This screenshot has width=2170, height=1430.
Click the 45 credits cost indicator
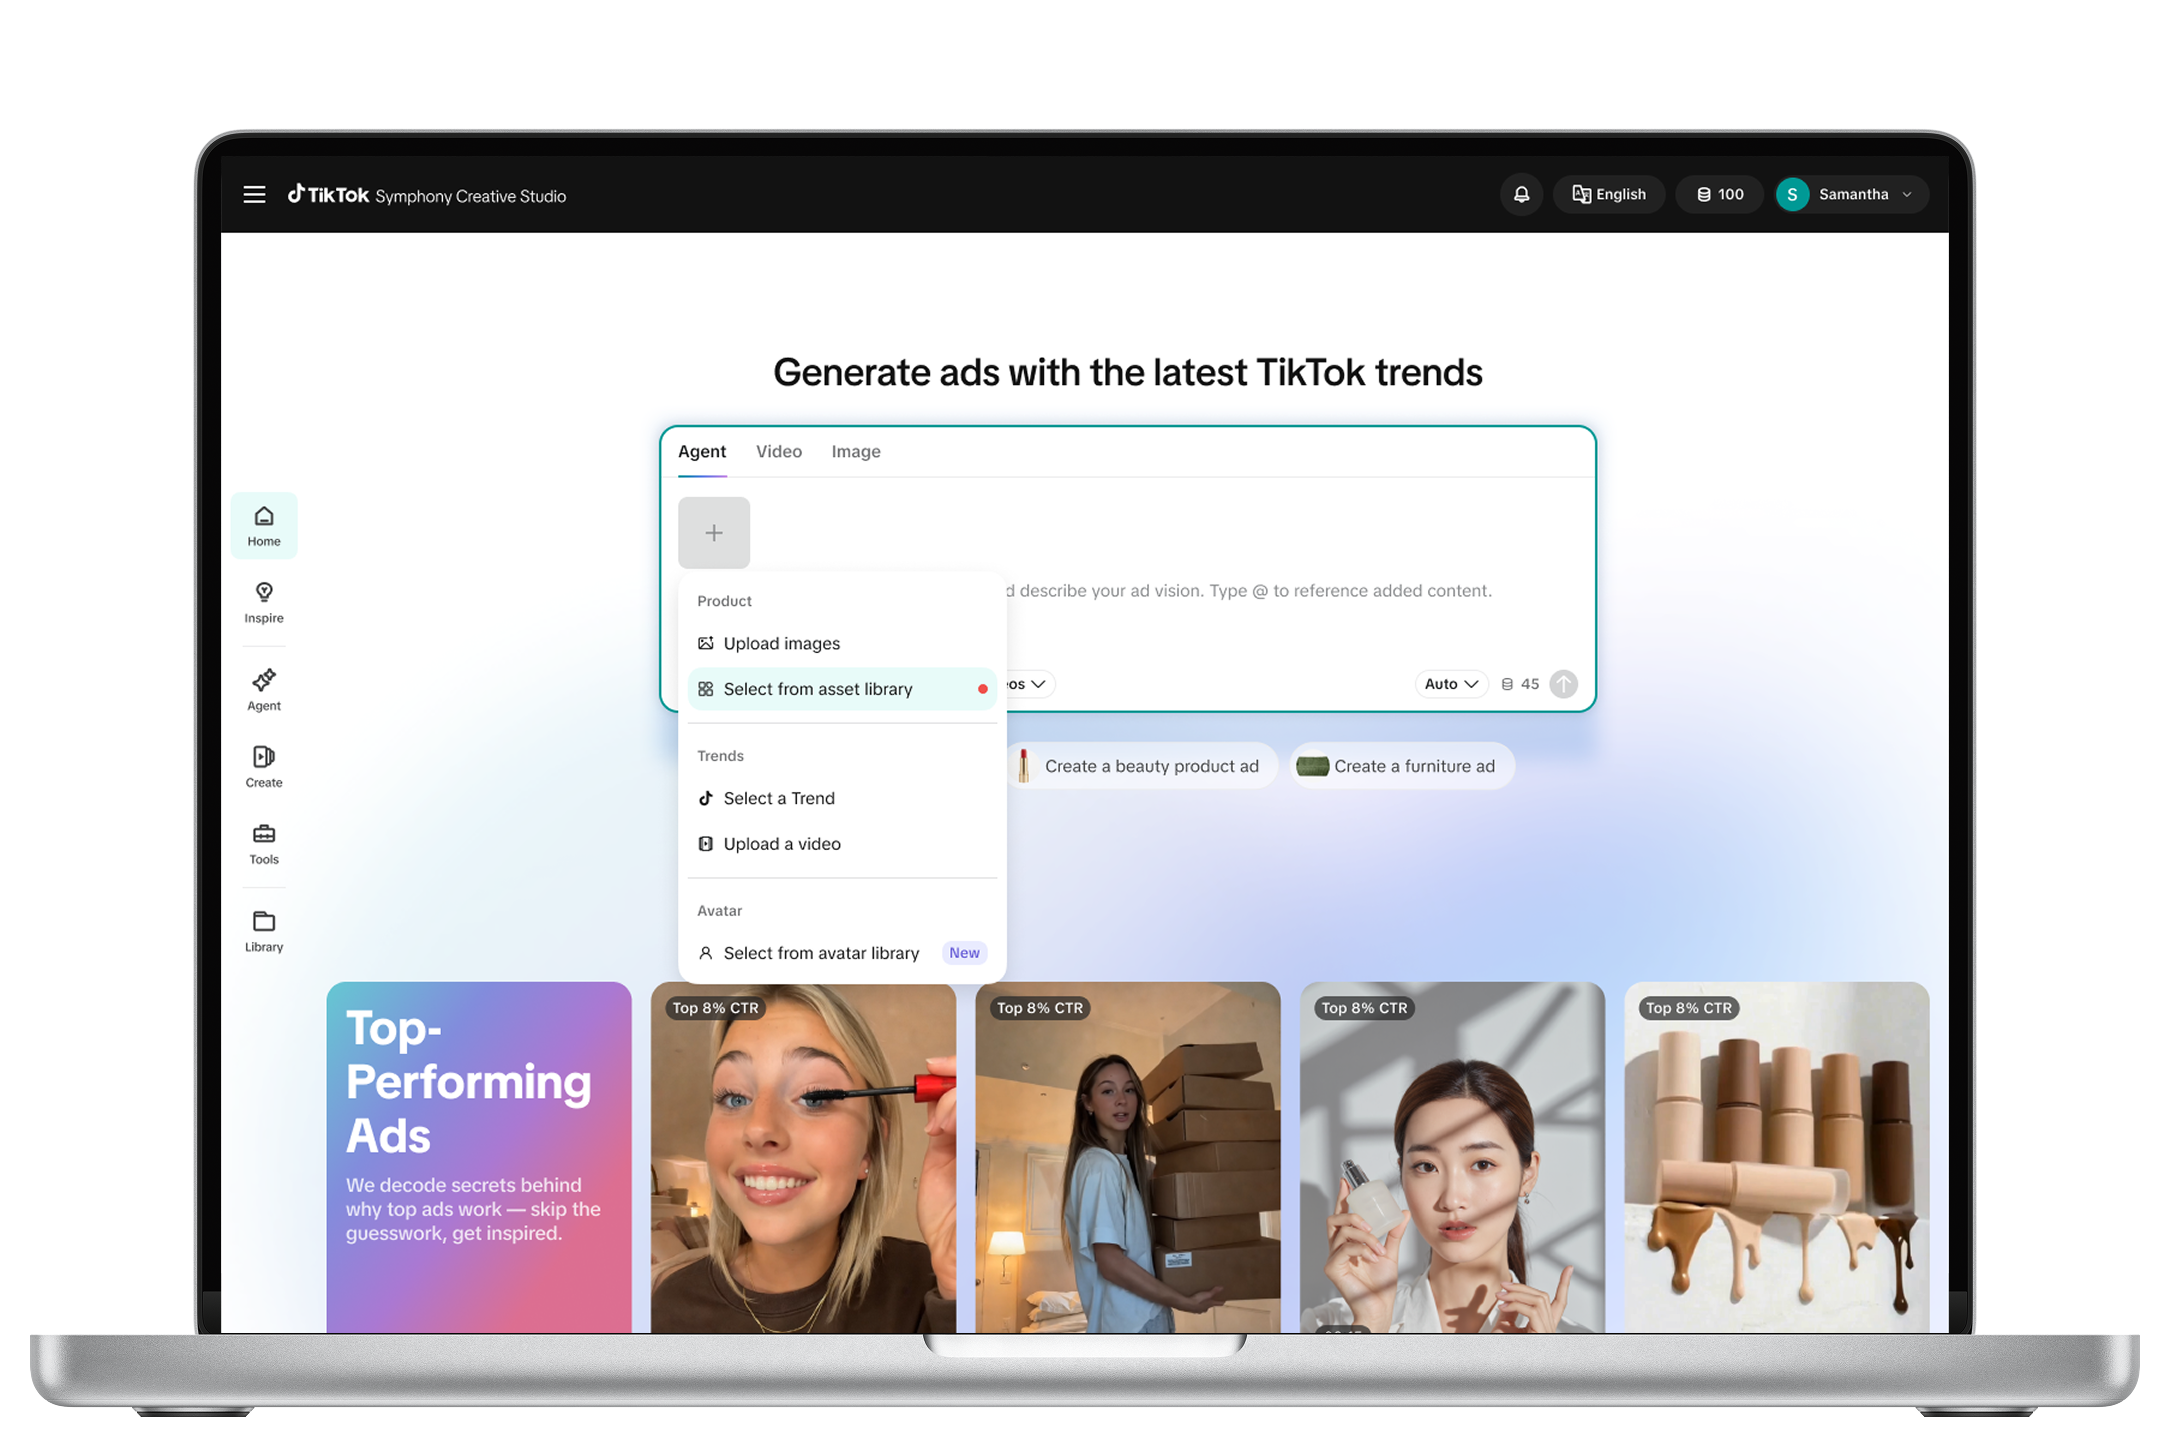click(1520, 684)
